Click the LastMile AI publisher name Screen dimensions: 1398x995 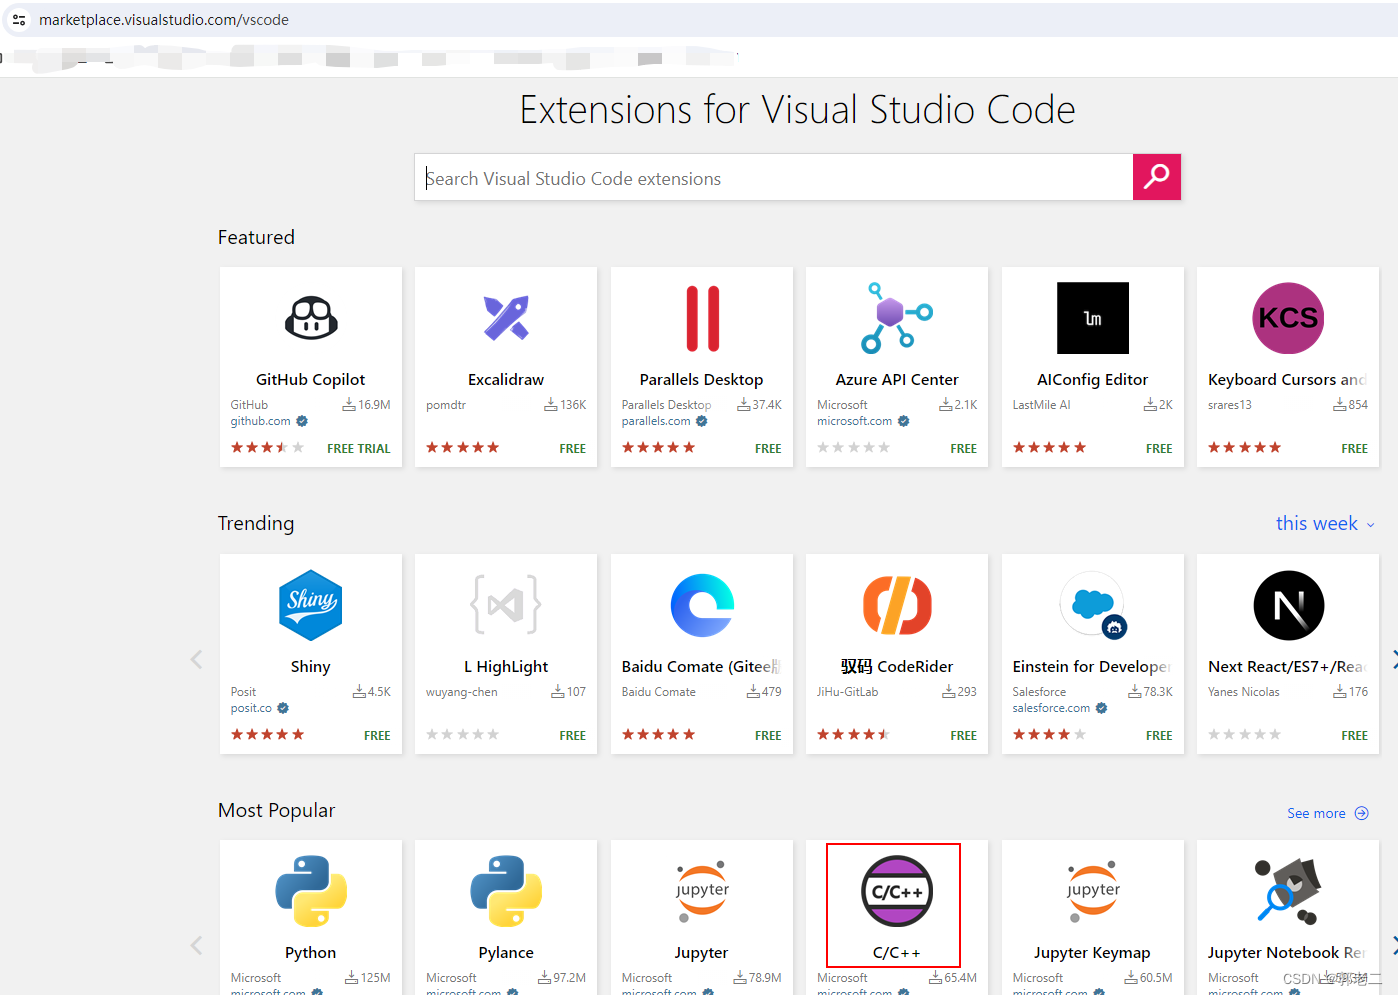(x=1041, y=405)
